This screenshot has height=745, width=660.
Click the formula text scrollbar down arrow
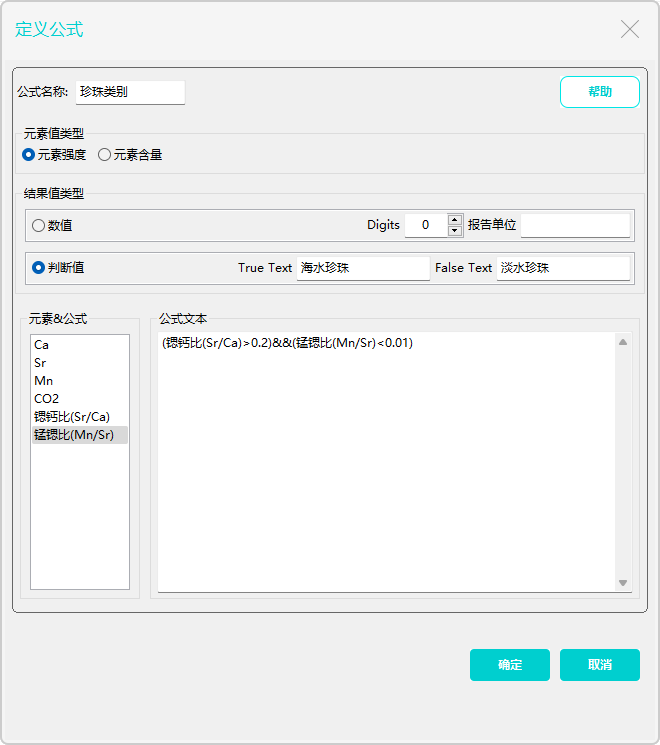623,583
